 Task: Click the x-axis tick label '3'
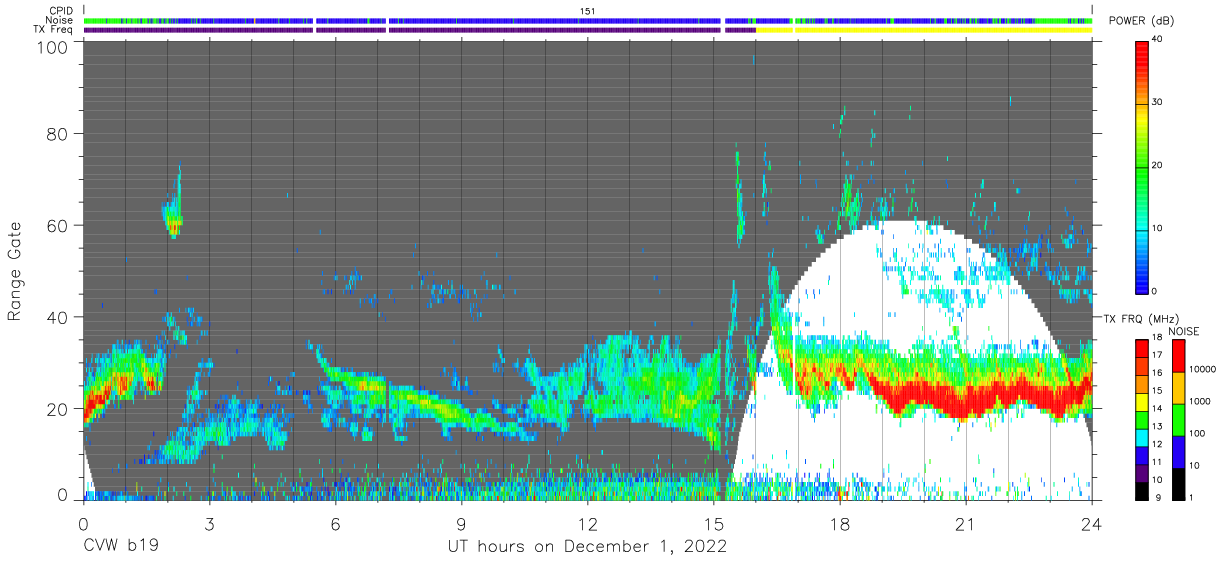click(209, 522)
